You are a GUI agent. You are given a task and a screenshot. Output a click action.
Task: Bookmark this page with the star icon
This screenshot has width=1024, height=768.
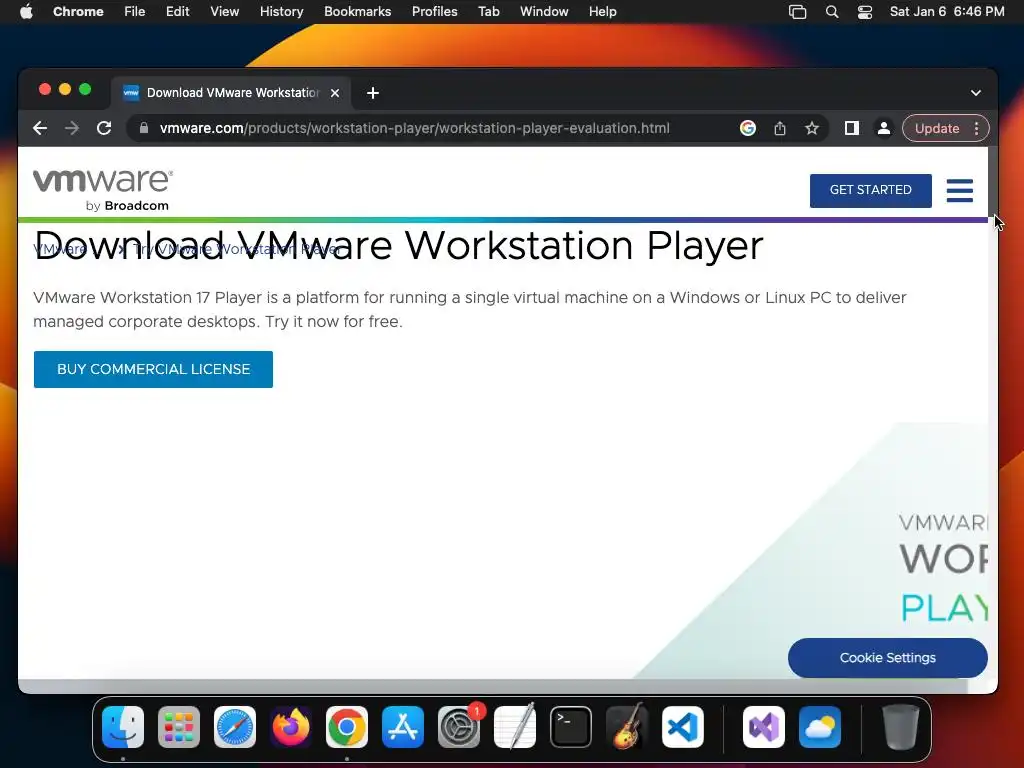click(x=812, y=128)
